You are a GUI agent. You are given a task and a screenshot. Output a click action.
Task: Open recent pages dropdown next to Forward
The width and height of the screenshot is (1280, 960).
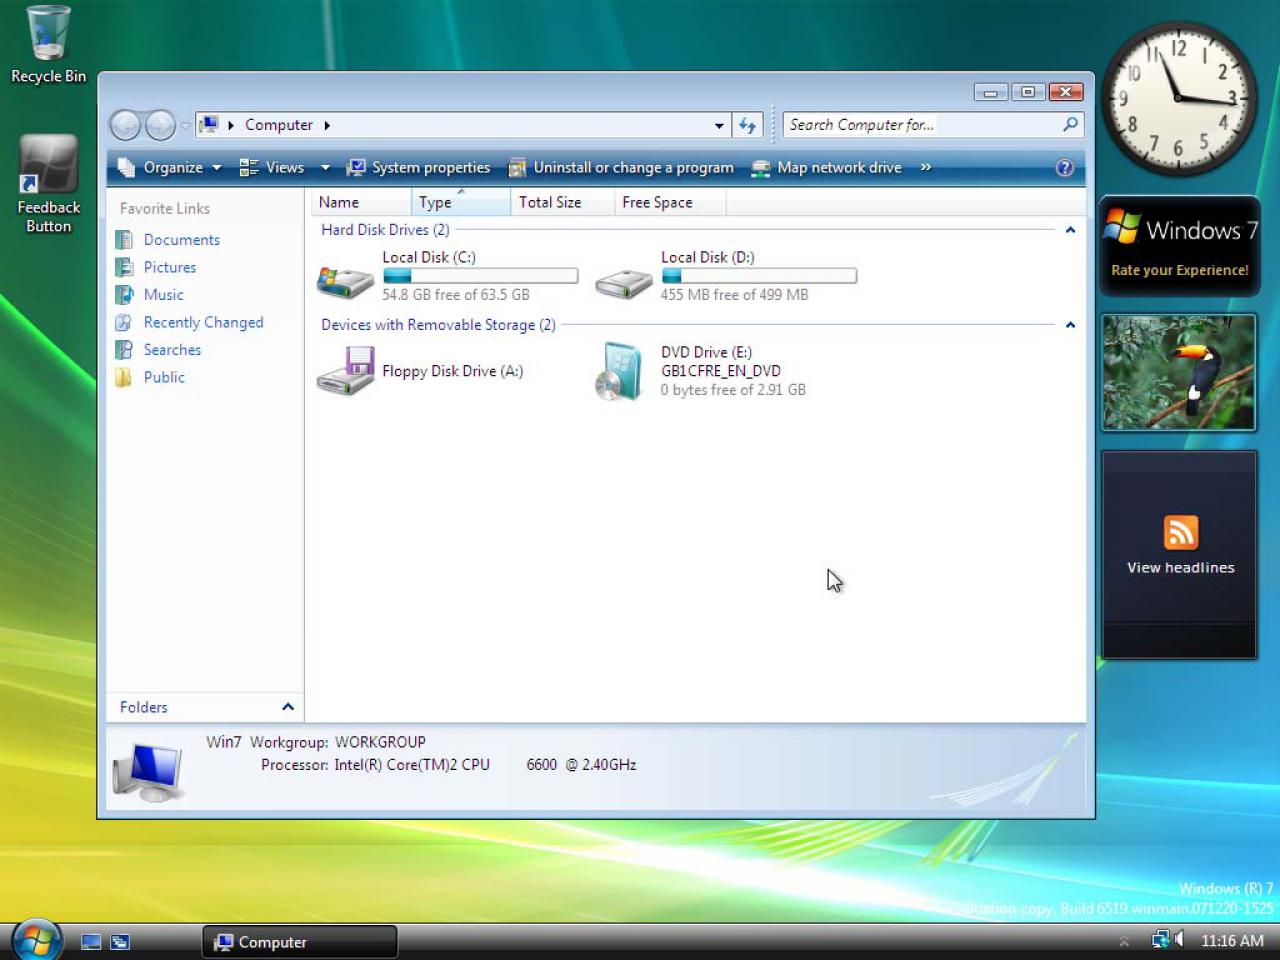[185, 125]
